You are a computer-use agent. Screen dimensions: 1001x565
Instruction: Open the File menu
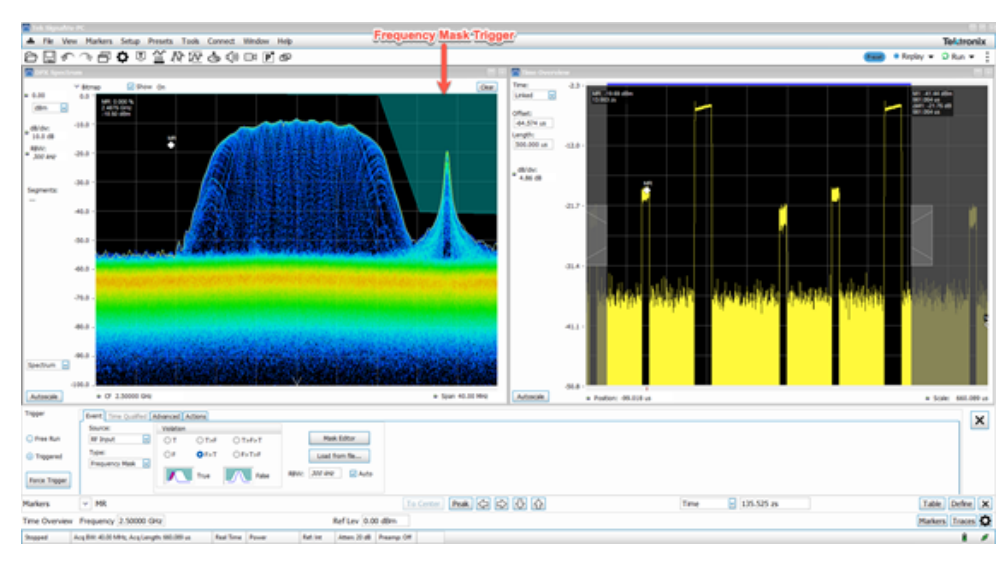(48, 41)
